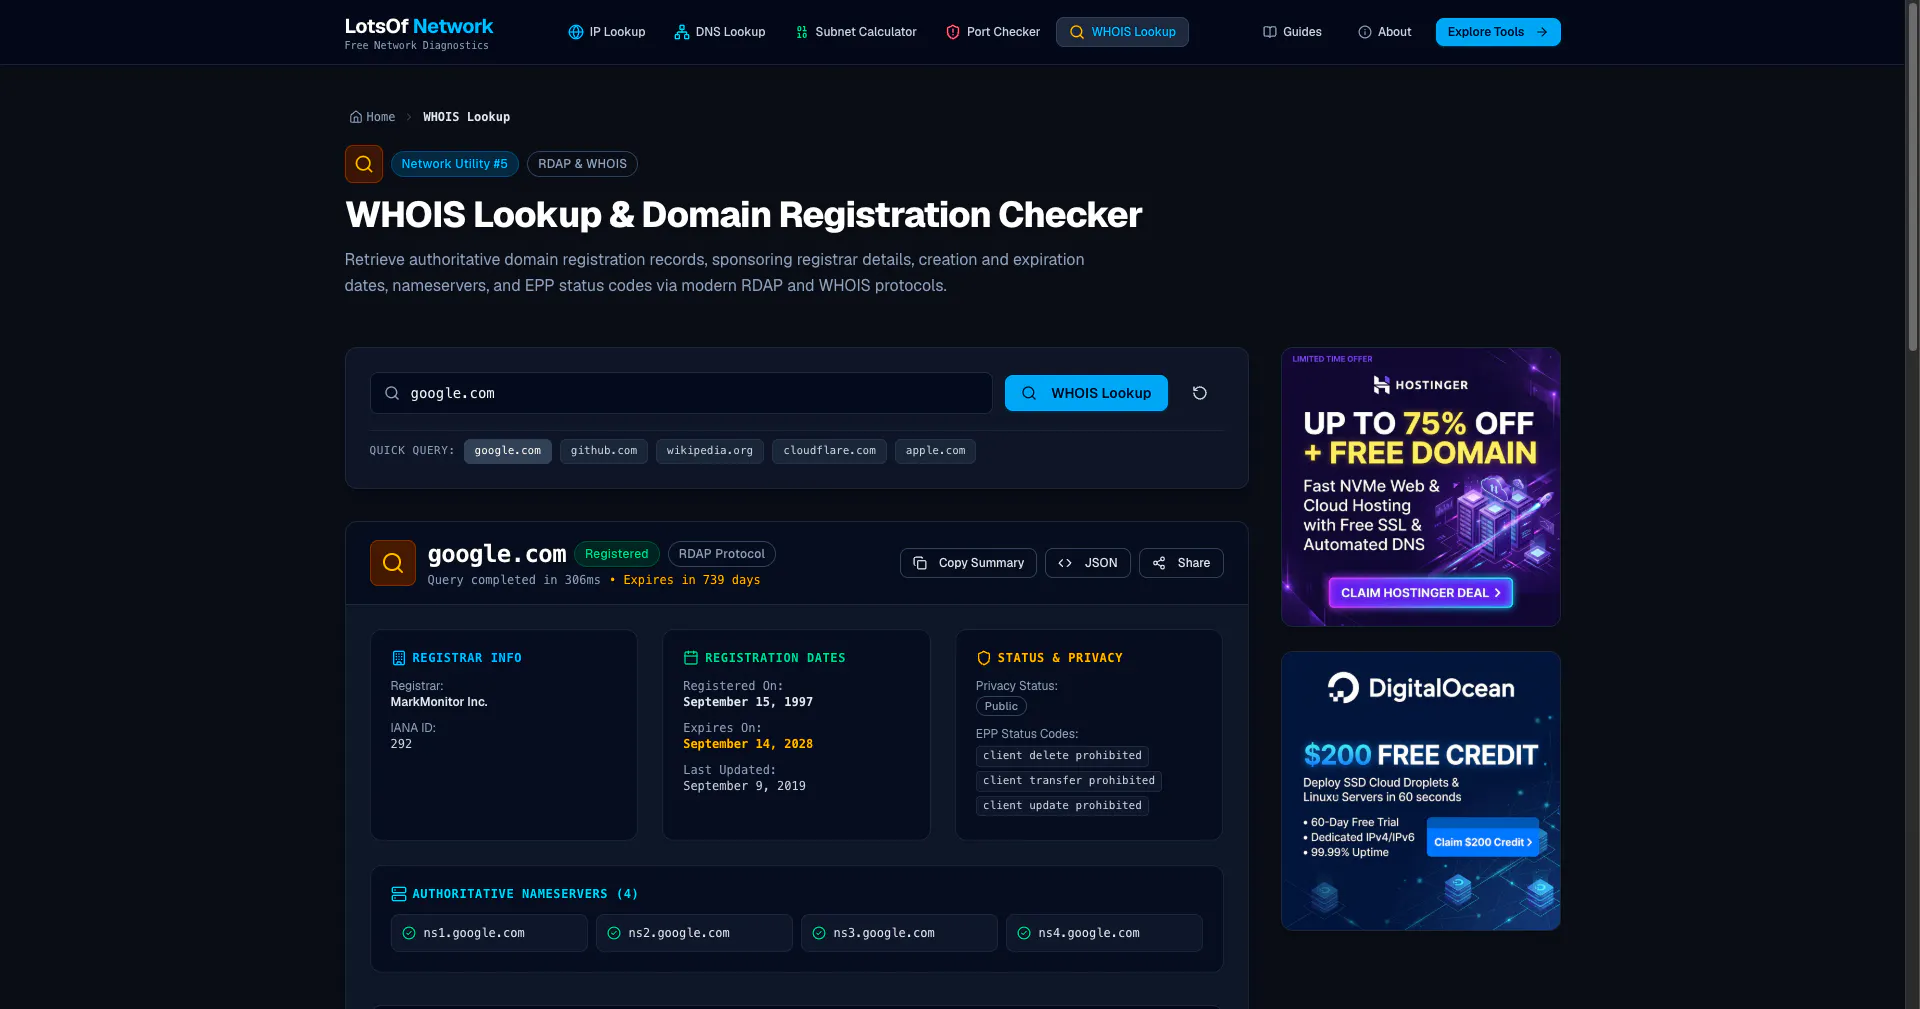The width and height of the screenshot is (1920, 1009).
Task: Click the LotsOf Network logo
Action: click(x=419, y=32)
